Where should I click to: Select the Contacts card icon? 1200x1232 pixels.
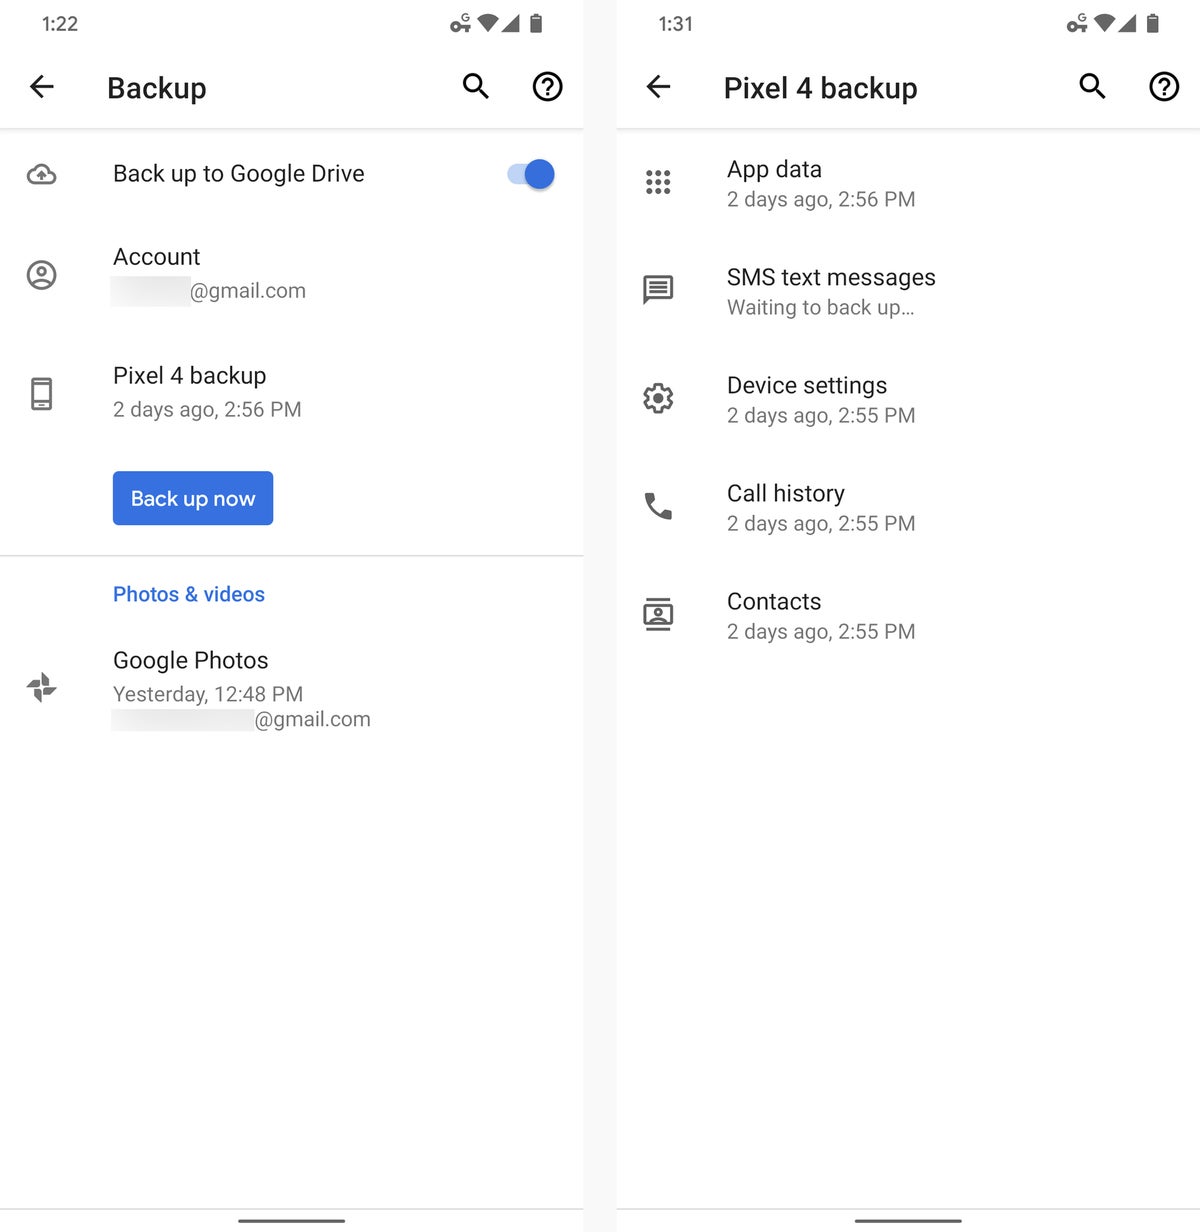[658, 614]
